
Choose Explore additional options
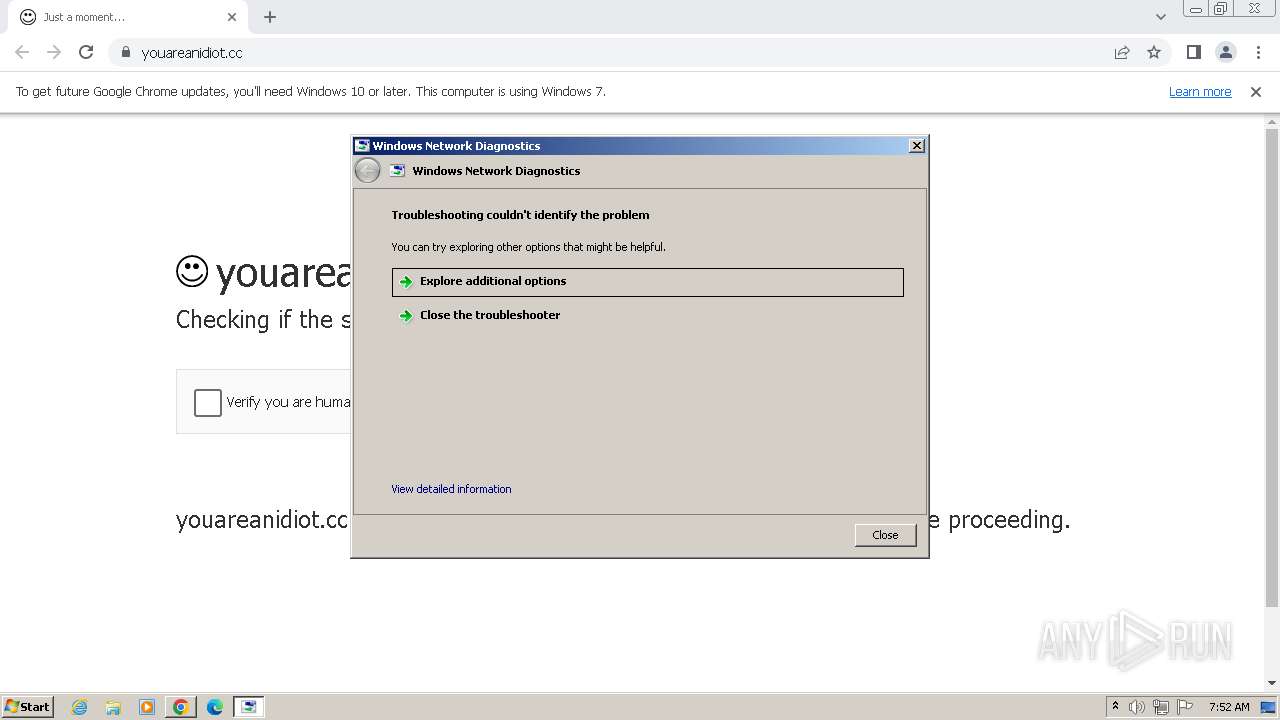point(648,282)
